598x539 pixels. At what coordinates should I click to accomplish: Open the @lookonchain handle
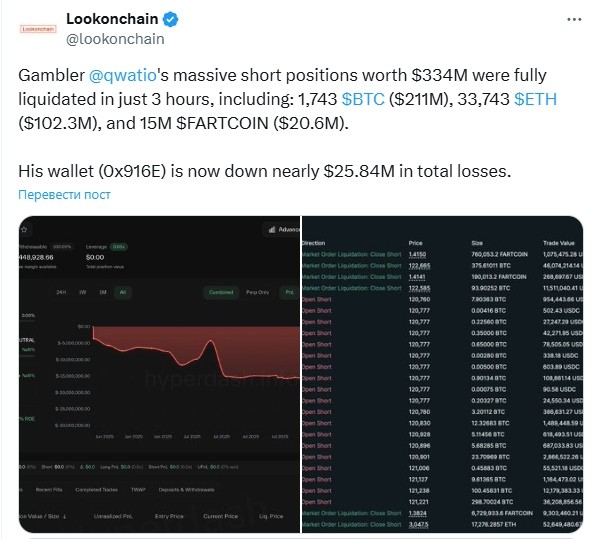pyautogui.click(x=115, y=39)
